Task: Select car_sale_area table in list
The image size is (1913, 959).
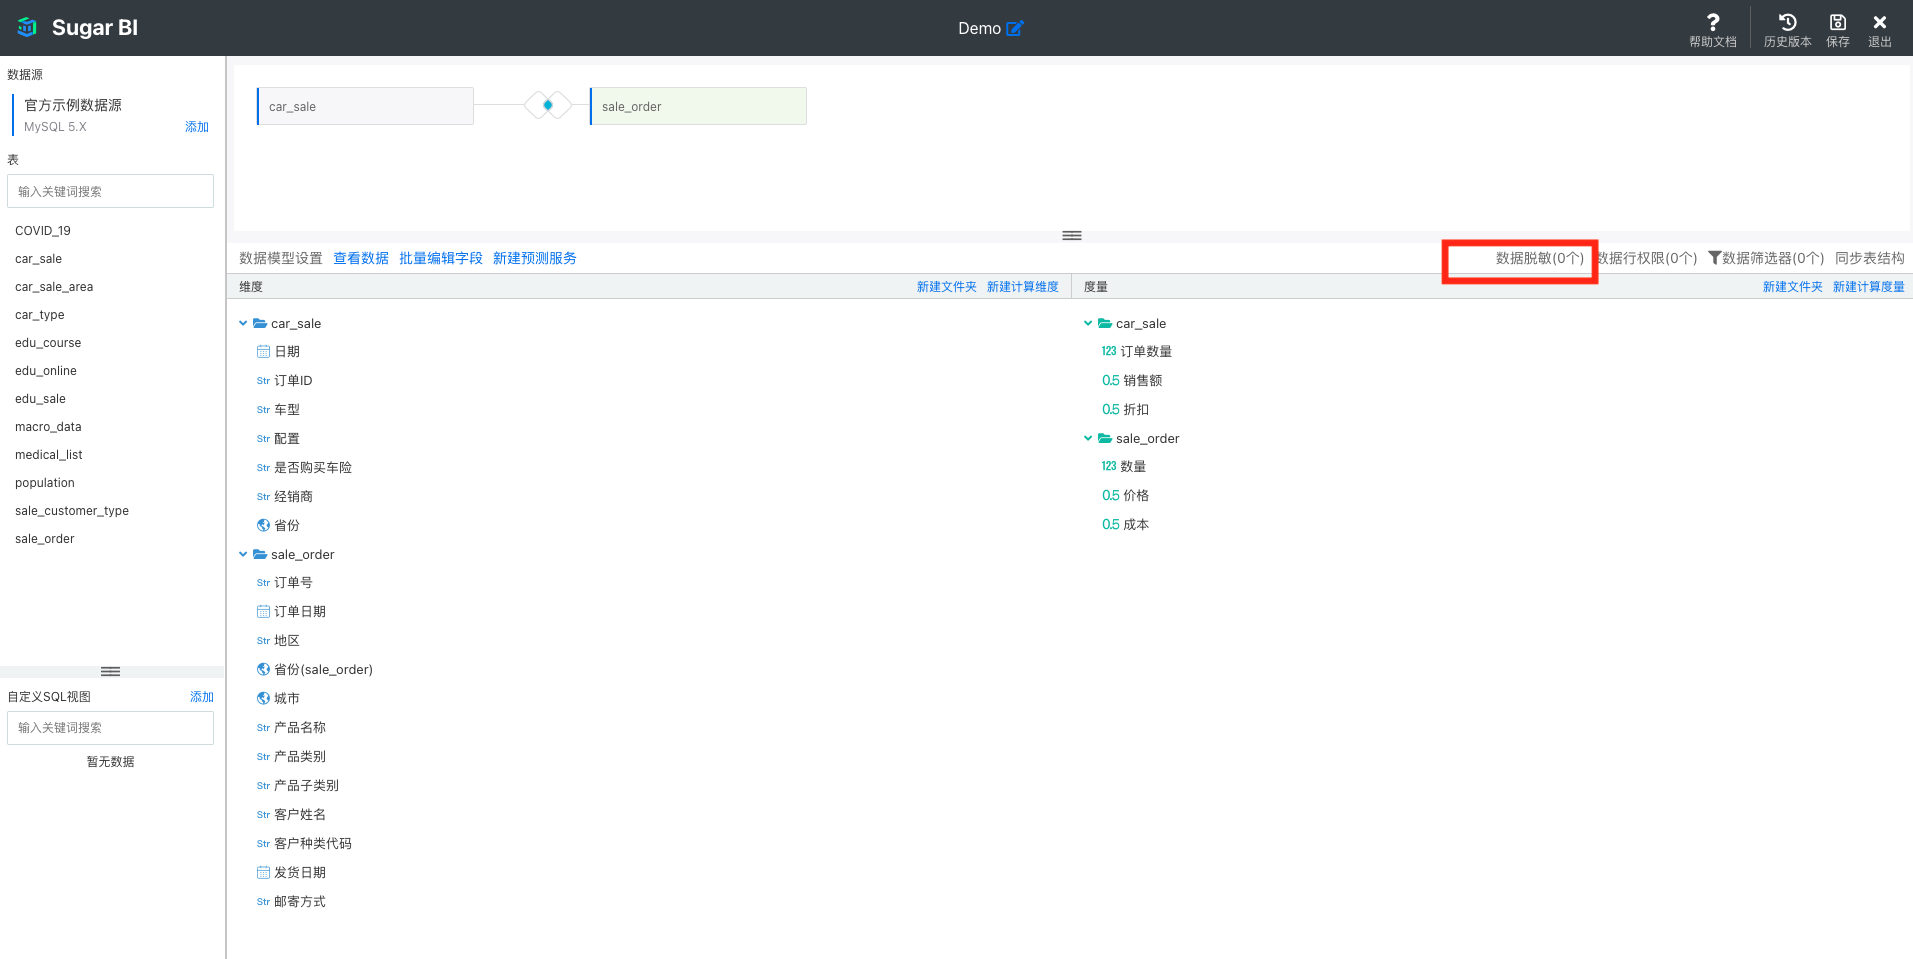Action: [x=54, y=287]
